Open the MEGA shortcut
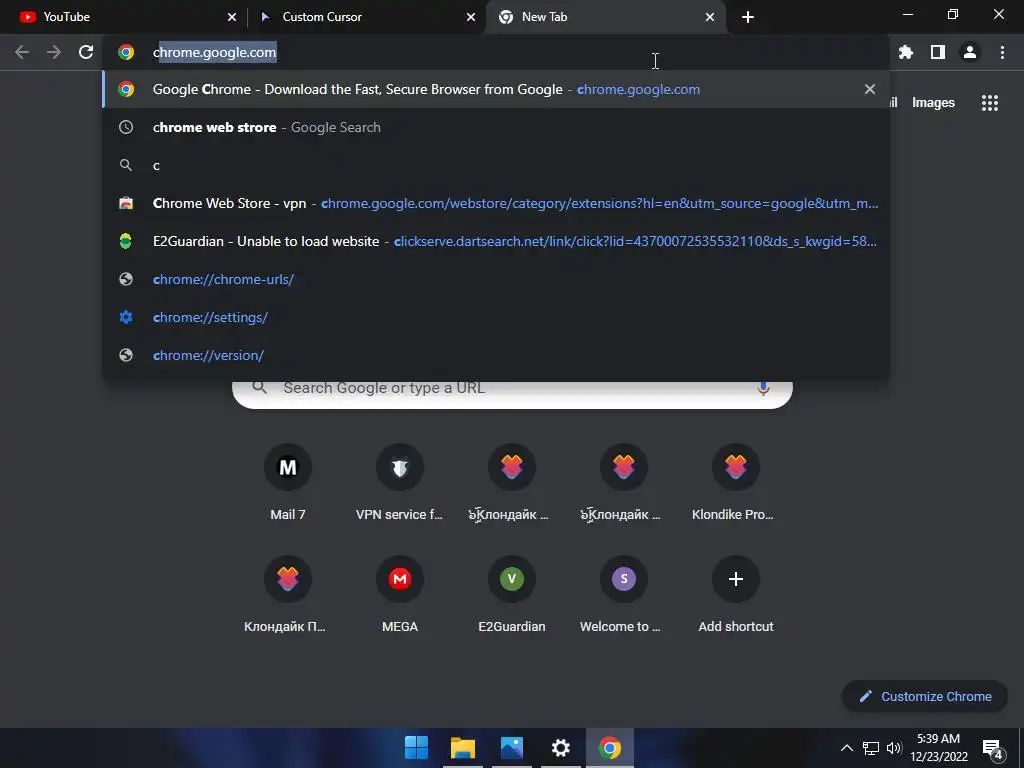The width and height of the screenshot is (1024, 768). [400, 594]
